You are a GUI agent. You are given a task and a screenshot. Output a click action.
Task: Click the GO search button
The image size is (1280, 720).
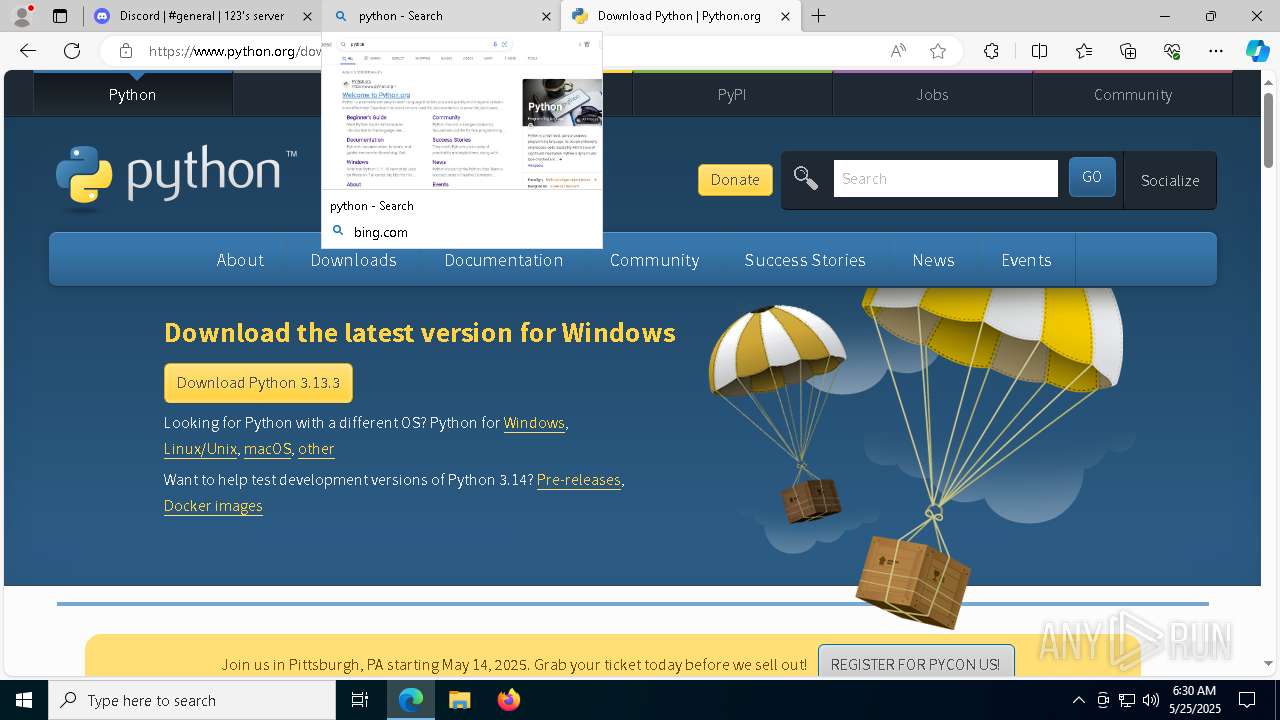[1092, 177]
